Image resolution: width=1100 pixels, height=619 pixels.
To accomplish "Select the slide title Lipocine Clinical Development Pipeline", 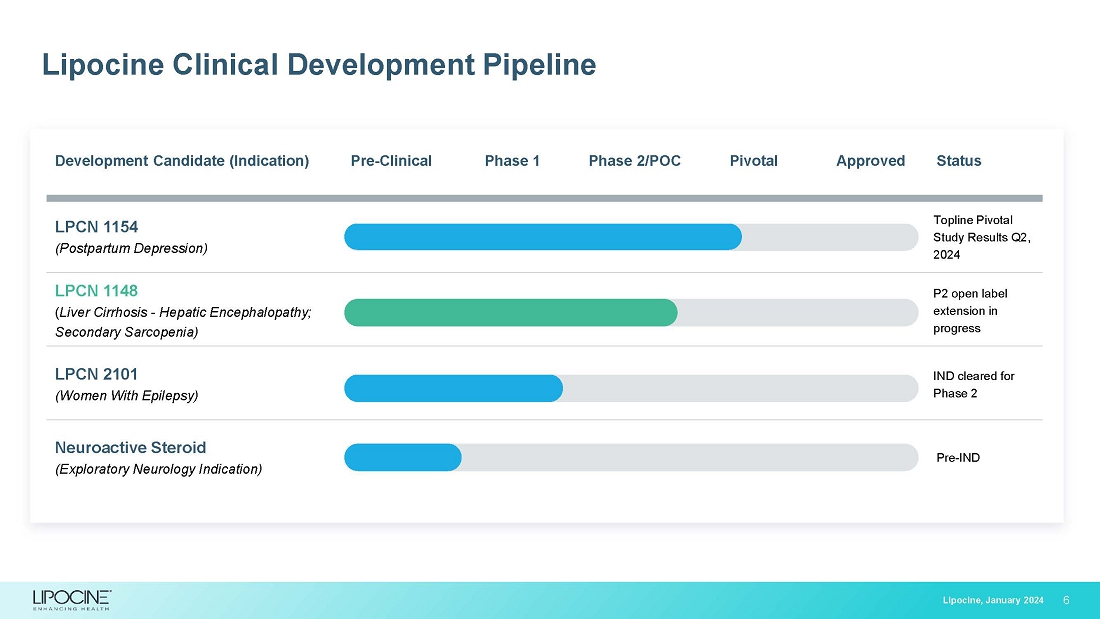I will point(319,65).
